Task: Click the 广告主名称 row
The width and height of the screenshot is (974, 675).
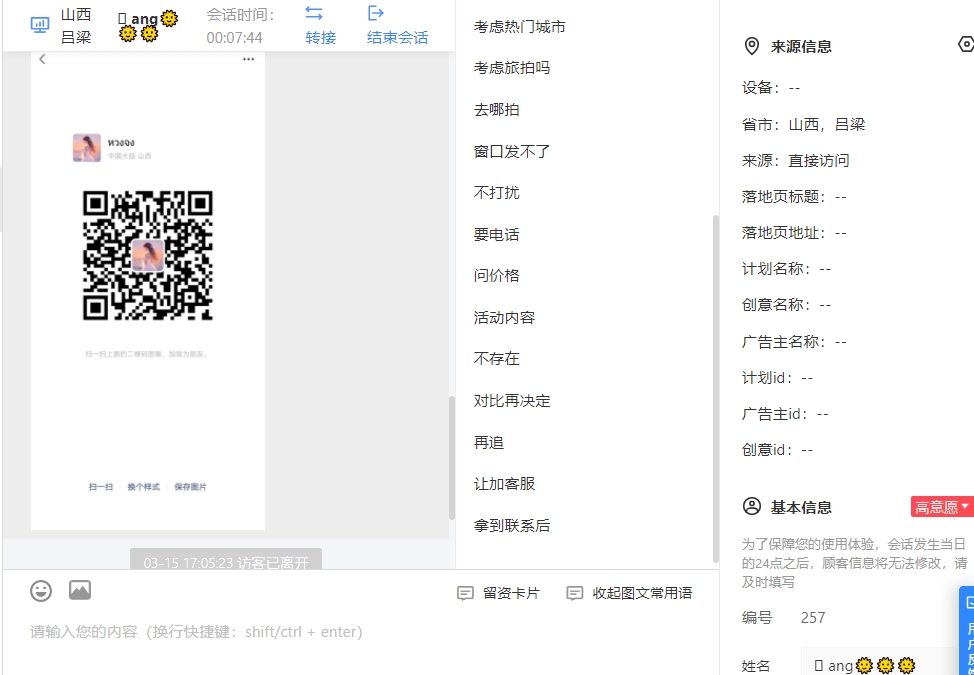Action: click(794, 342)
